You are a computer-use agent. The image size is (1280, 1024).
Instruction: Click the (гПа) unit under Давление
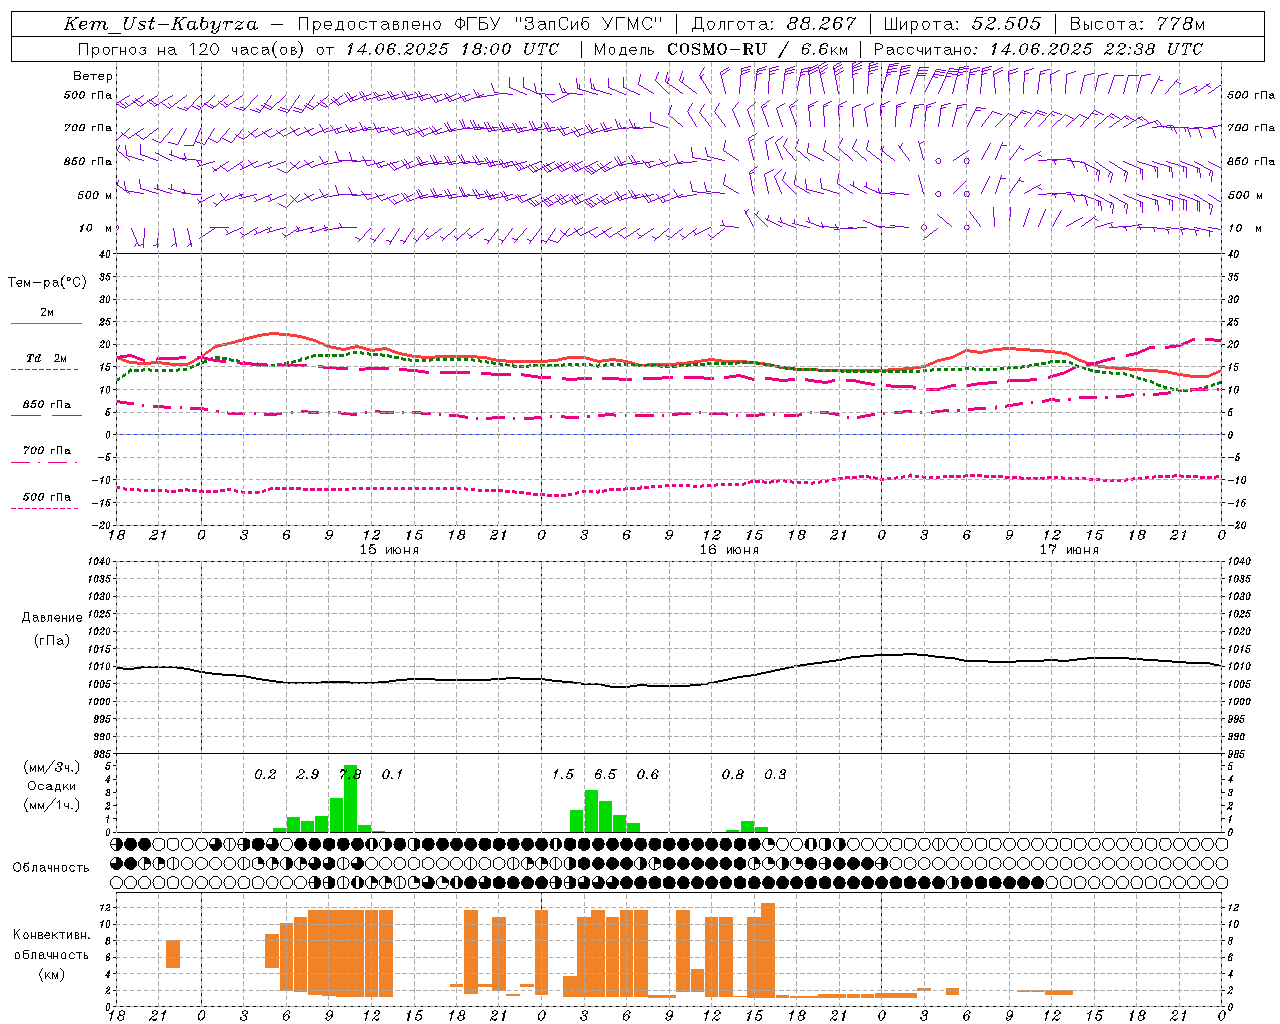pyautogui.click(x=52, y=641)
